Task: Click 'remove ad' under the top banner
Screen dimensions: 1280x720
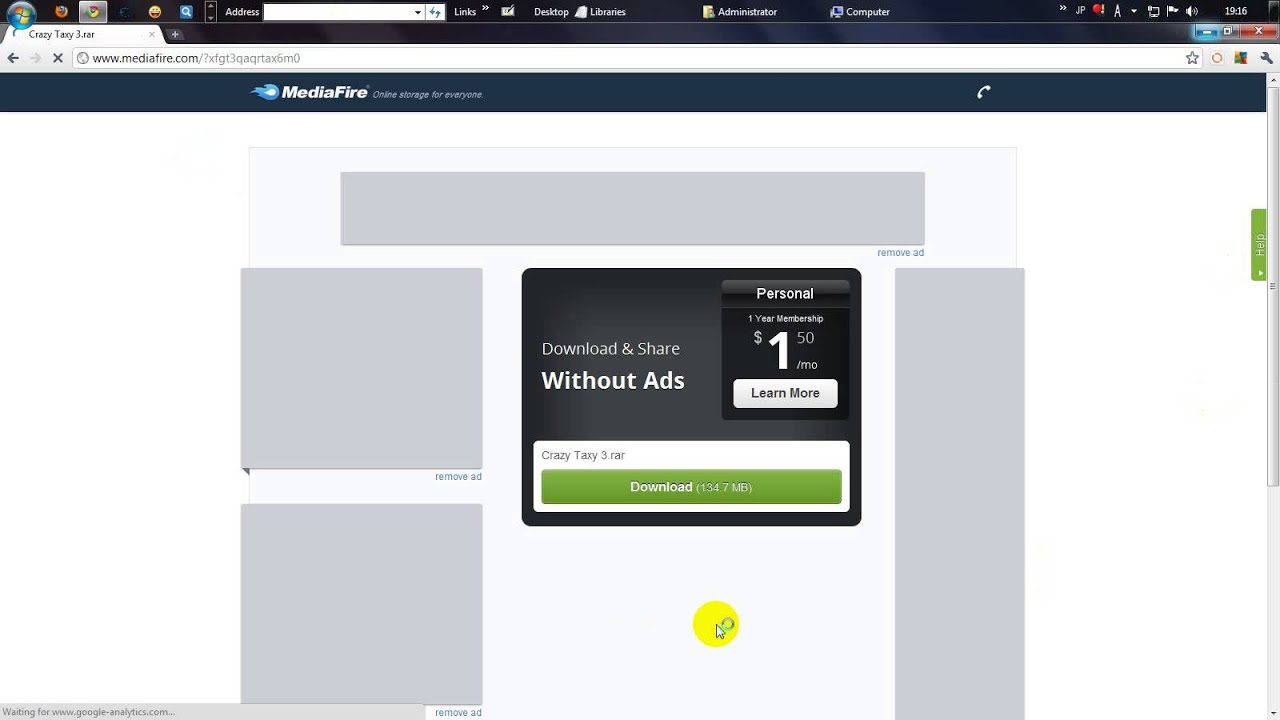Action: pyautogui.click(x=900, y=252)
